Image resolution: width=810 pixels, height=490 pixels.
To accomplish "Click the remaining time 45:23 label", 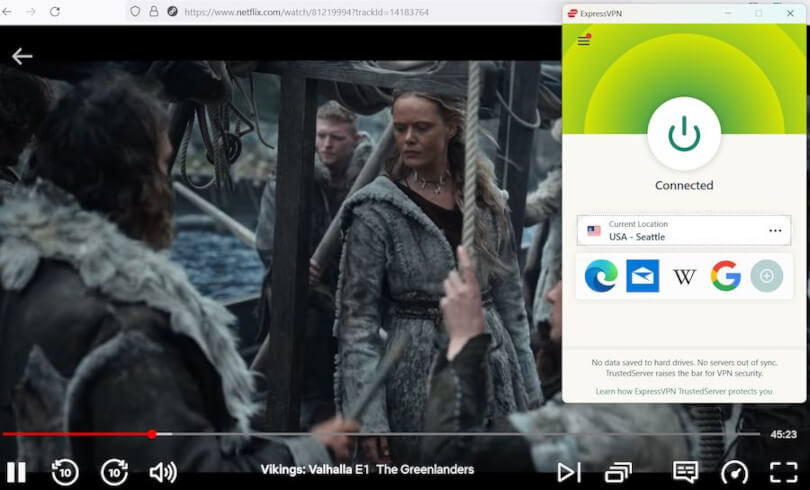I will pos(784,434).
